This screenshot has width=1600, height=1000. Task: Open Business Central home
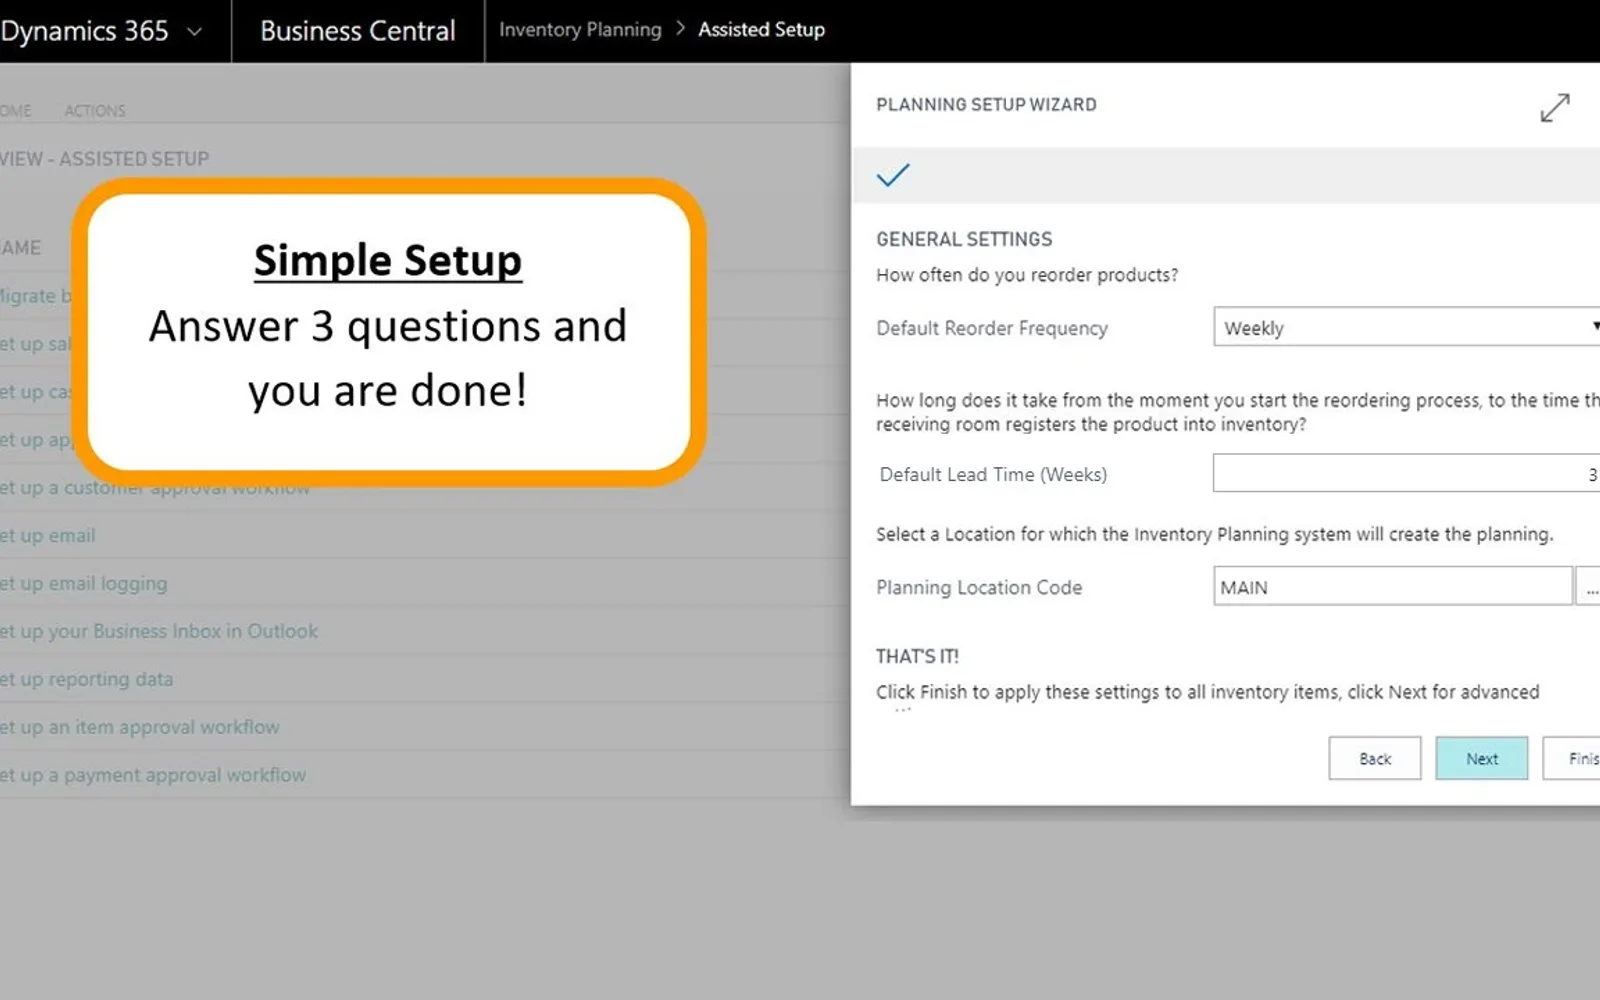(358, 31)
